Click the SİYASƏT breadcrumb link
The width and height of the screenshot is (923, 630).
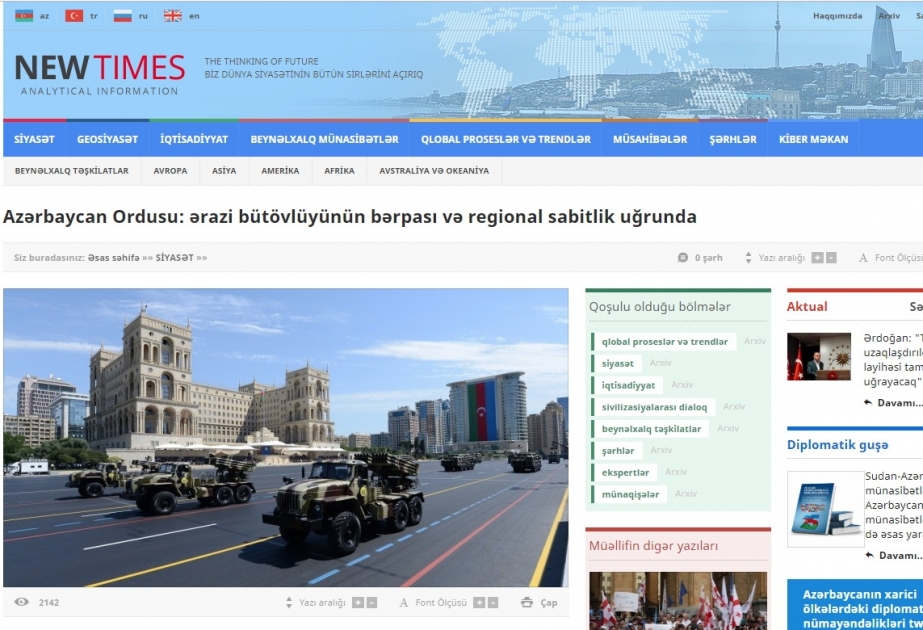click(x=174, y=257)
